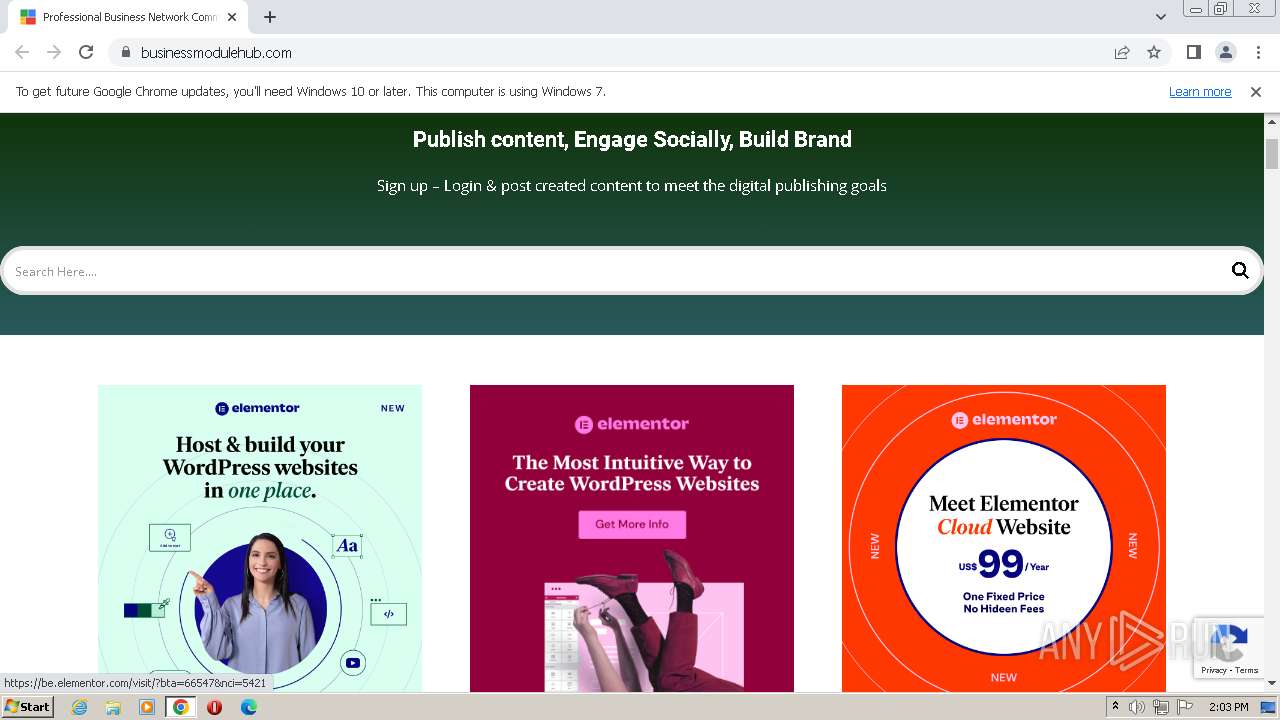Select the Professional Business Network tab

point(130,17)
